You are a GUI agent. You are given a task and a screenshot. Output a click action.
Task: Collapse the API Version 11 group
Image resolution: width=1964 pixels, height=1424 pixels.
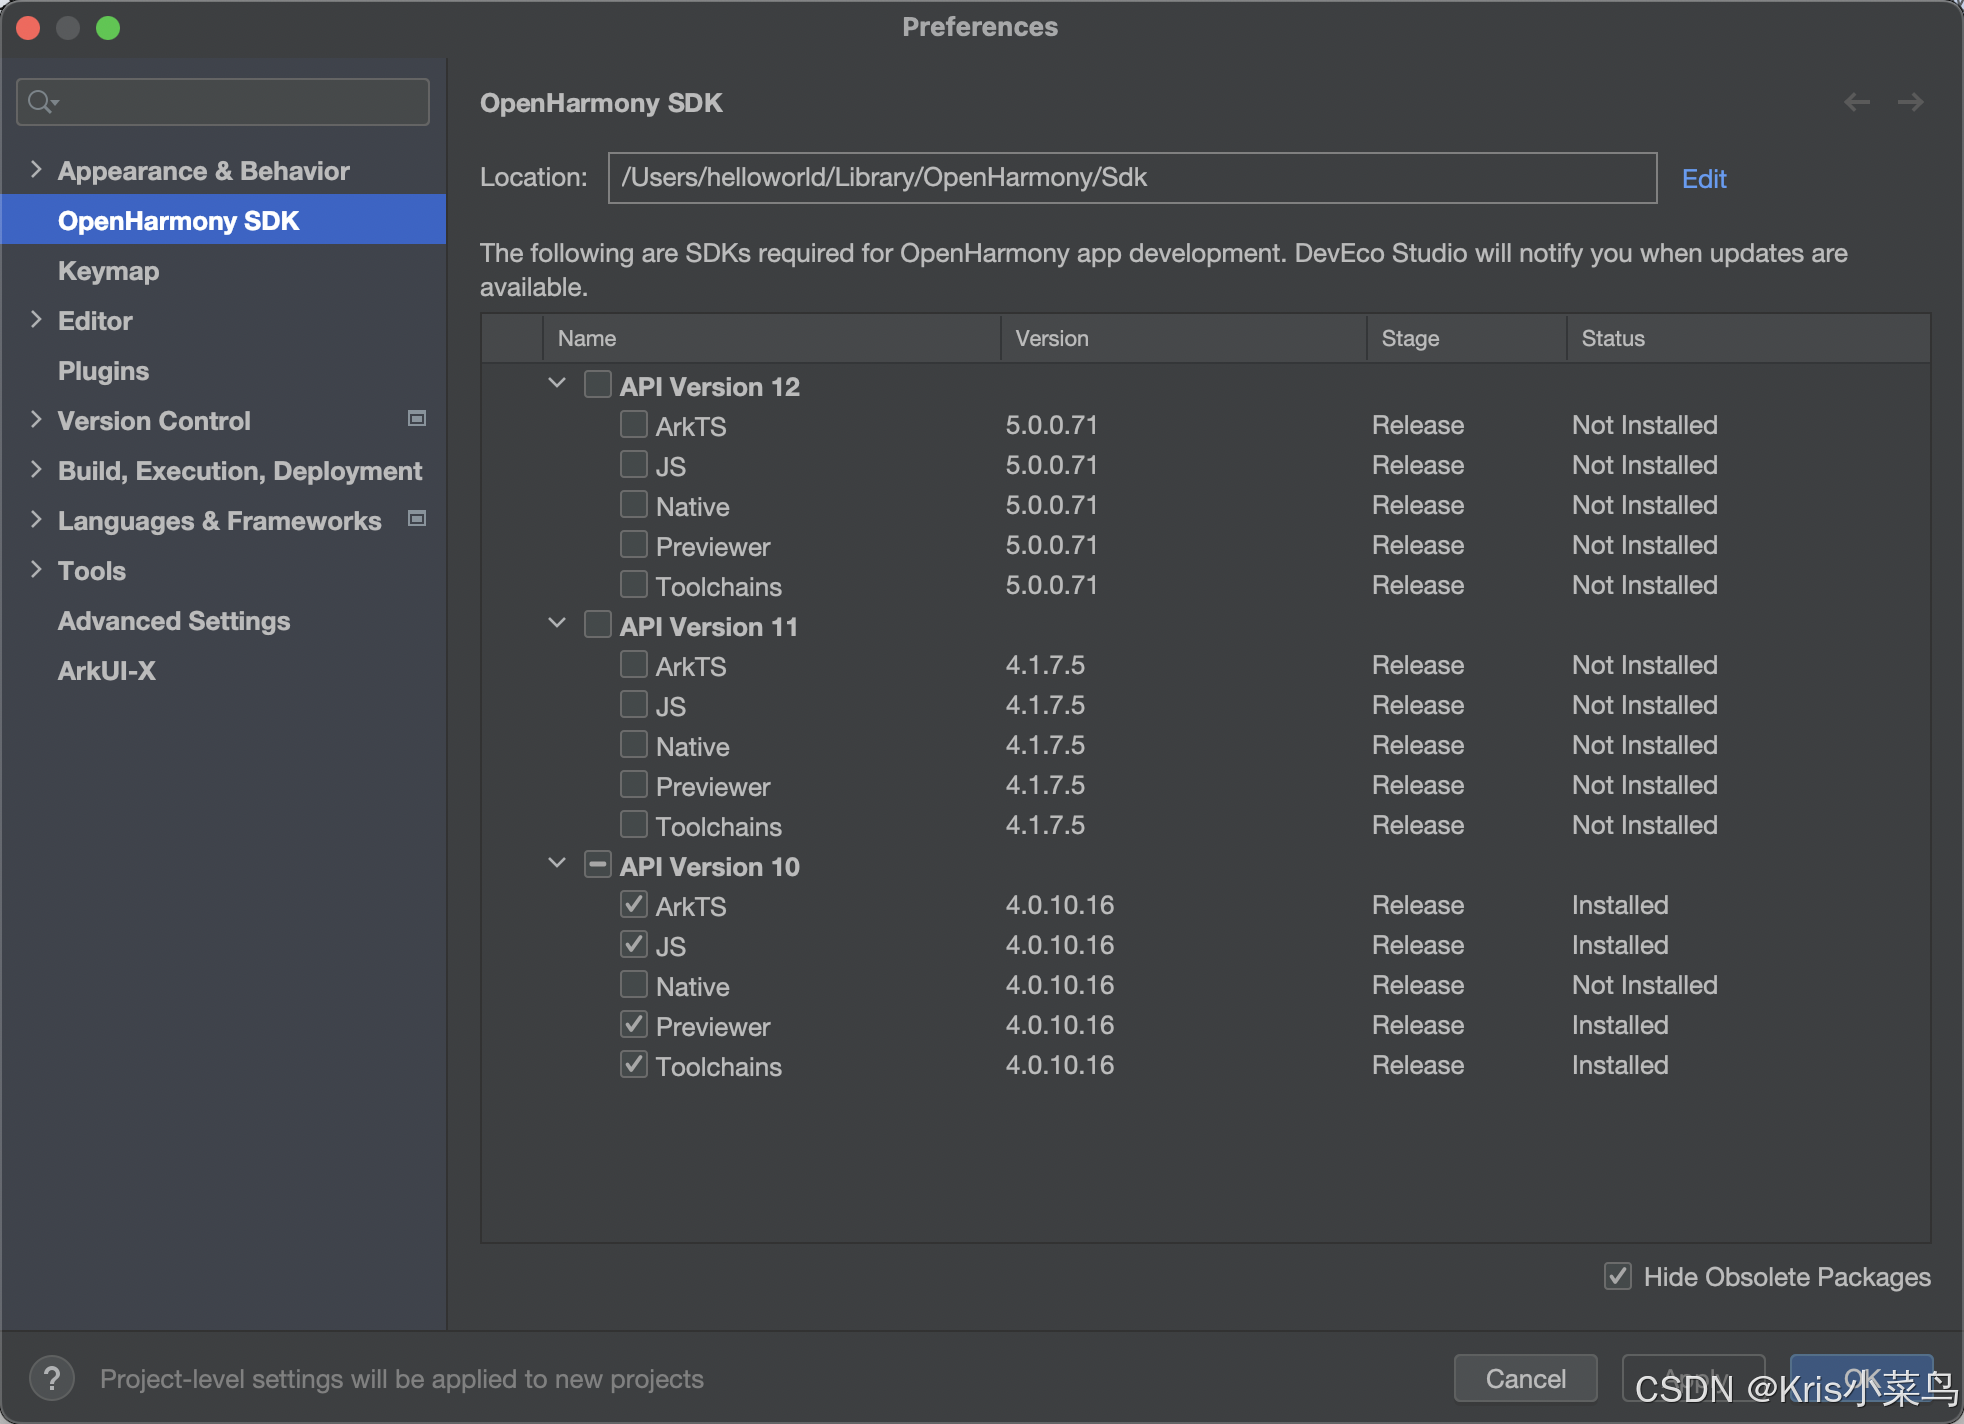(557, 624)
